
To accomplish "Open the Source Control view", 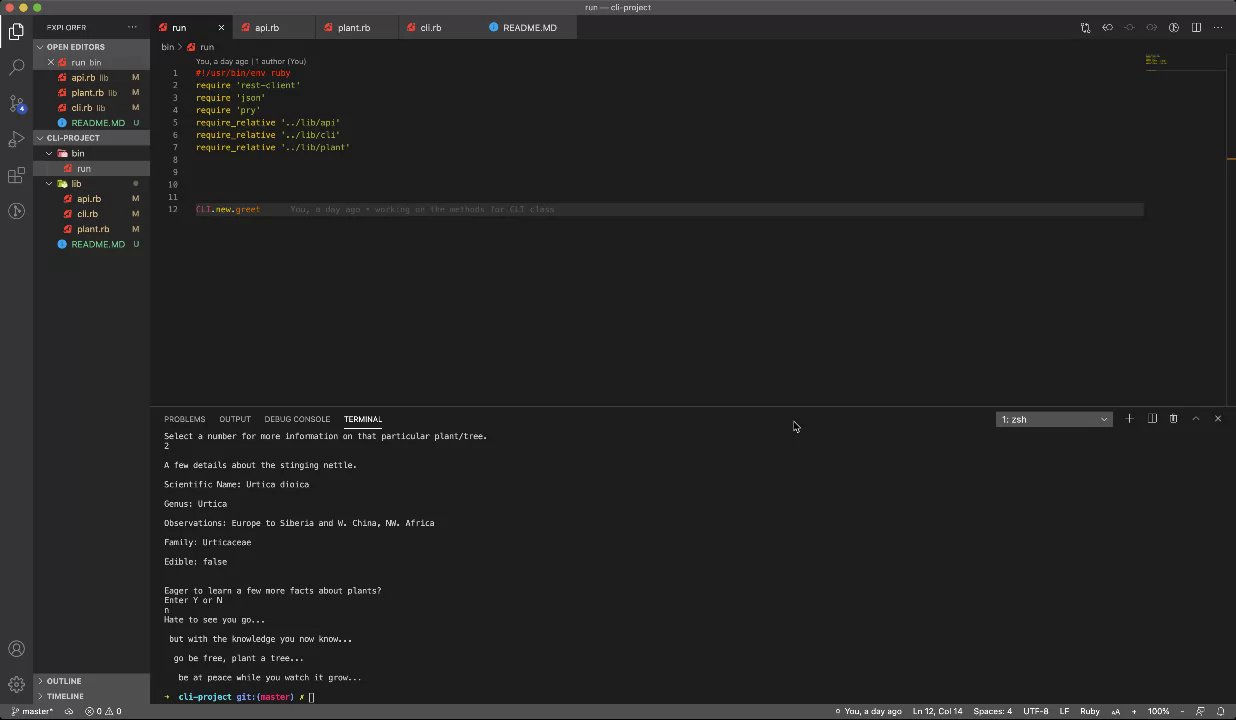I will 16,103.
